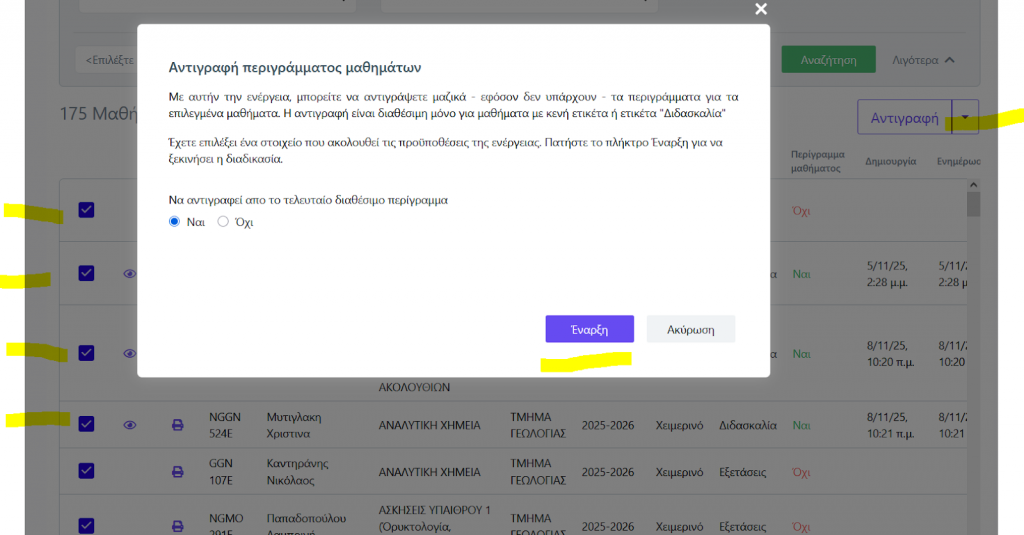Select the Όχι radio button

tap(223, 222)
